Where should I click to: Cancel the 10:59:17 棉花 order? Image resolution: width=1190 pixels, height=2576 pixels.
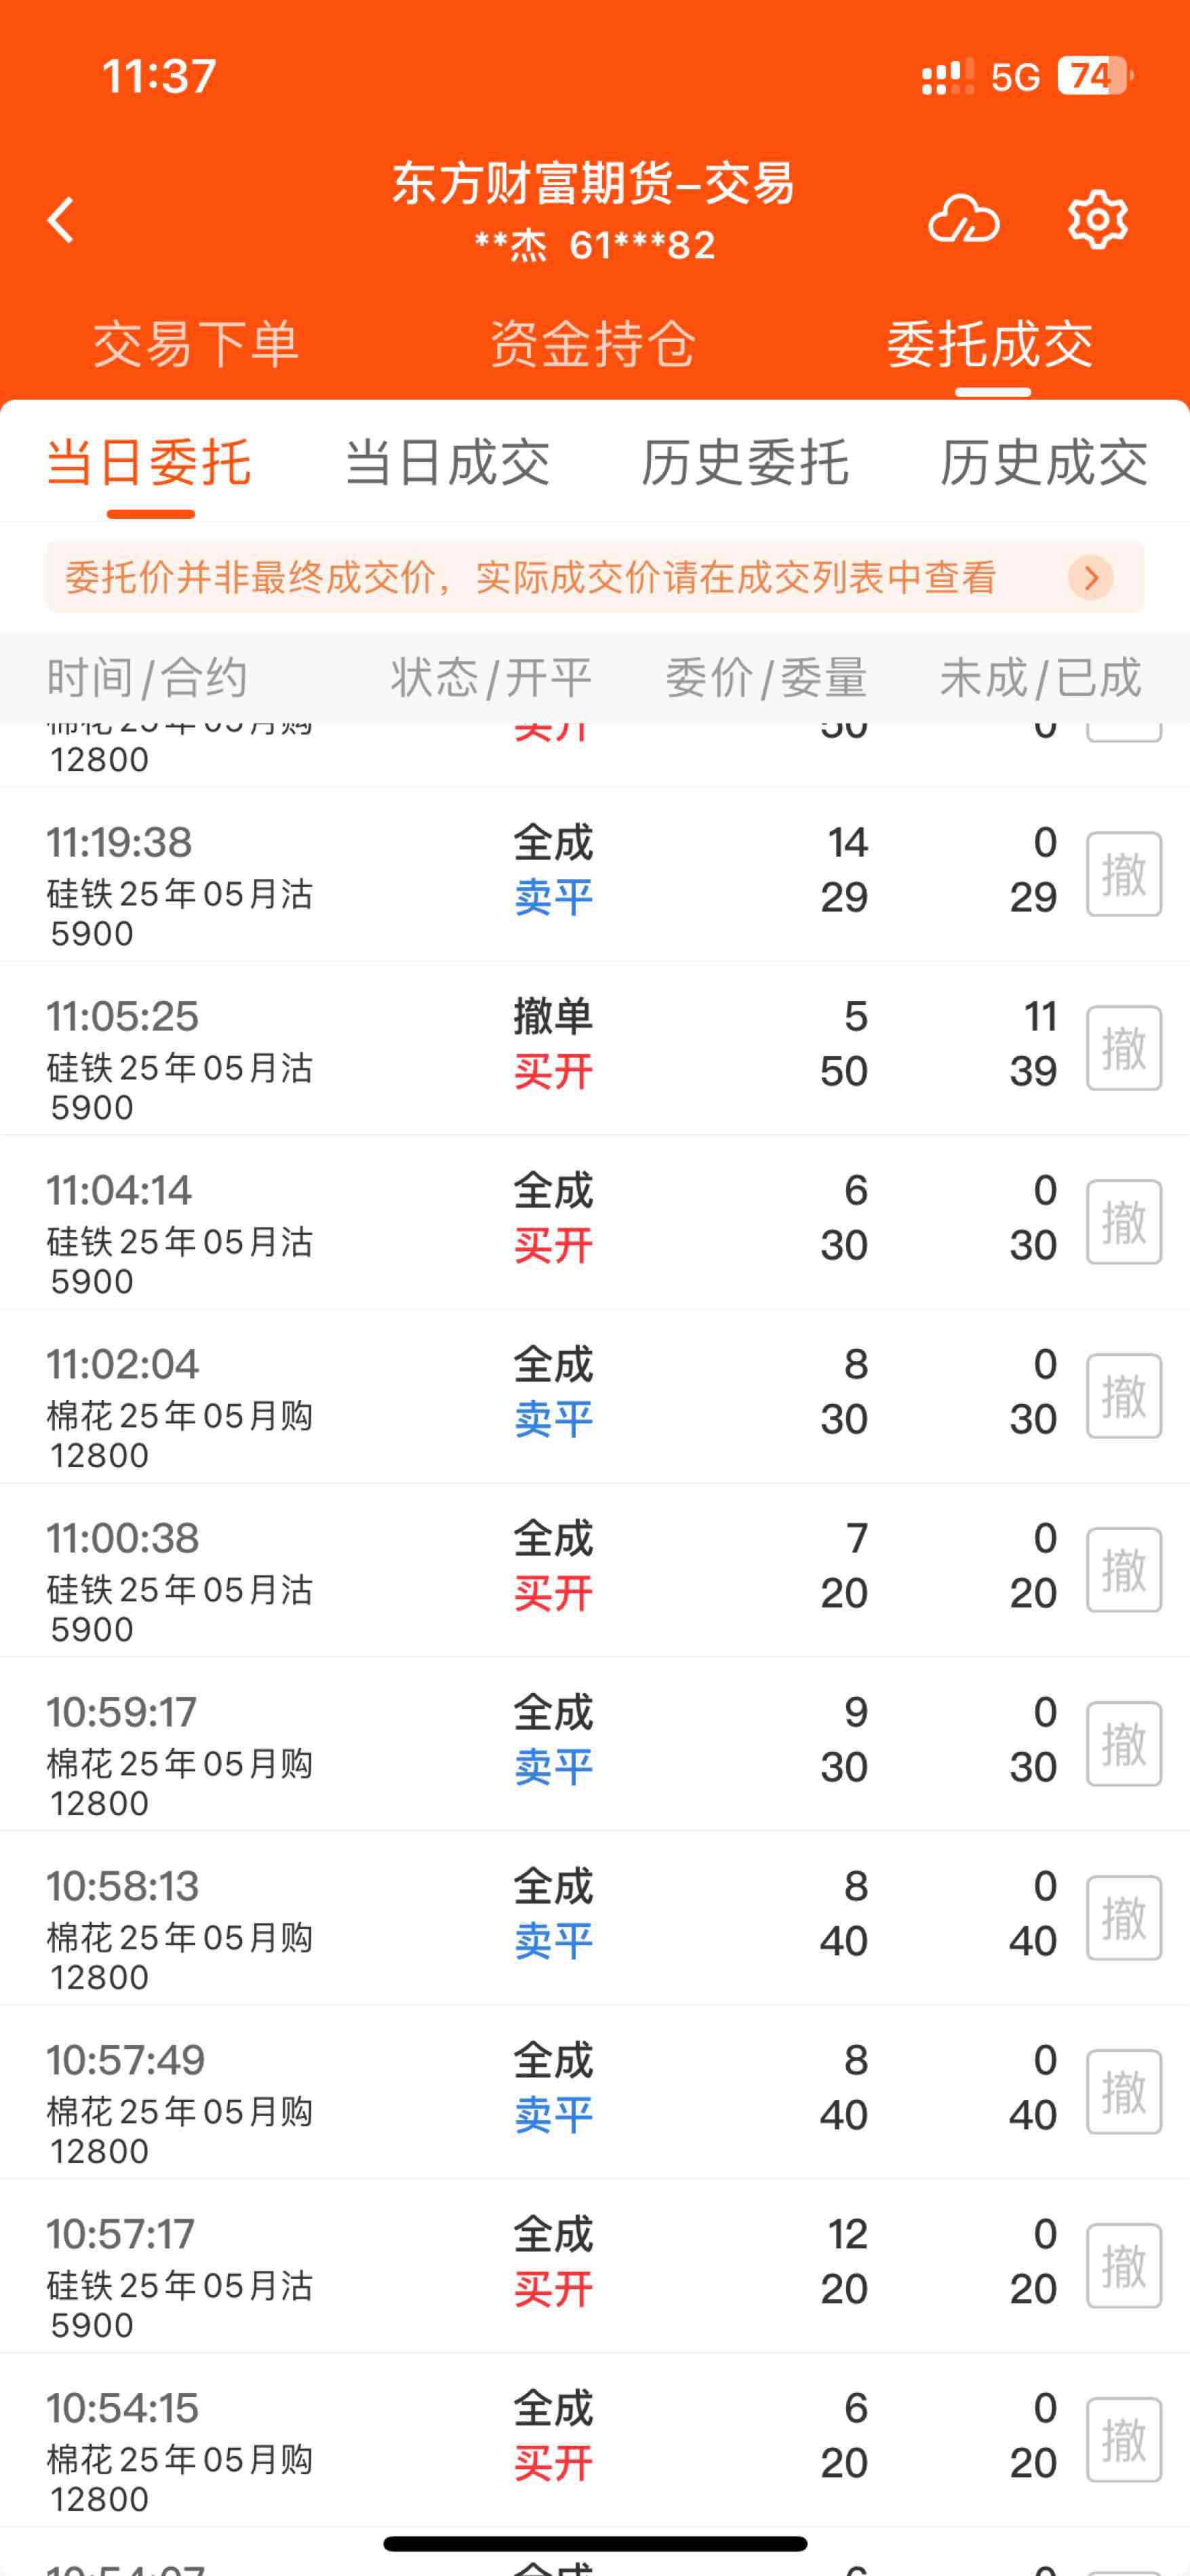(x=1124, y=1744)
